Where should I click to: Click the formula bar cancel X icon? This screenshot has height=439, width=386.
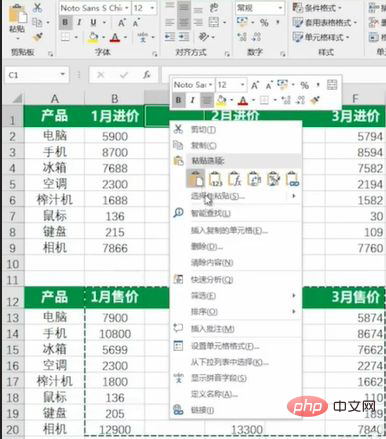tap(100, 75)
